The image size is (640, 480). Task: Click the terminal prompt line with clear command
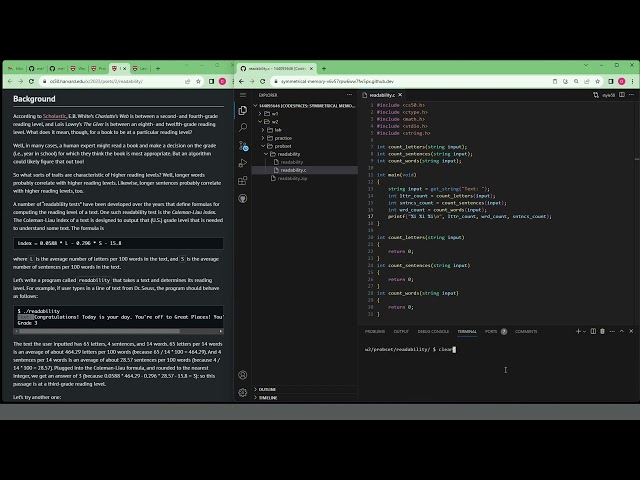point(410,349)
